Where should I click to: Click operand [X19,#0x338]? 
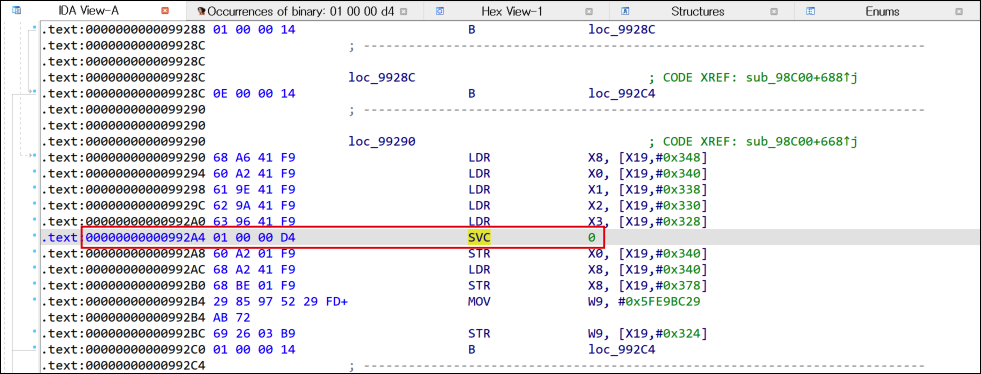tap(663, 189)
